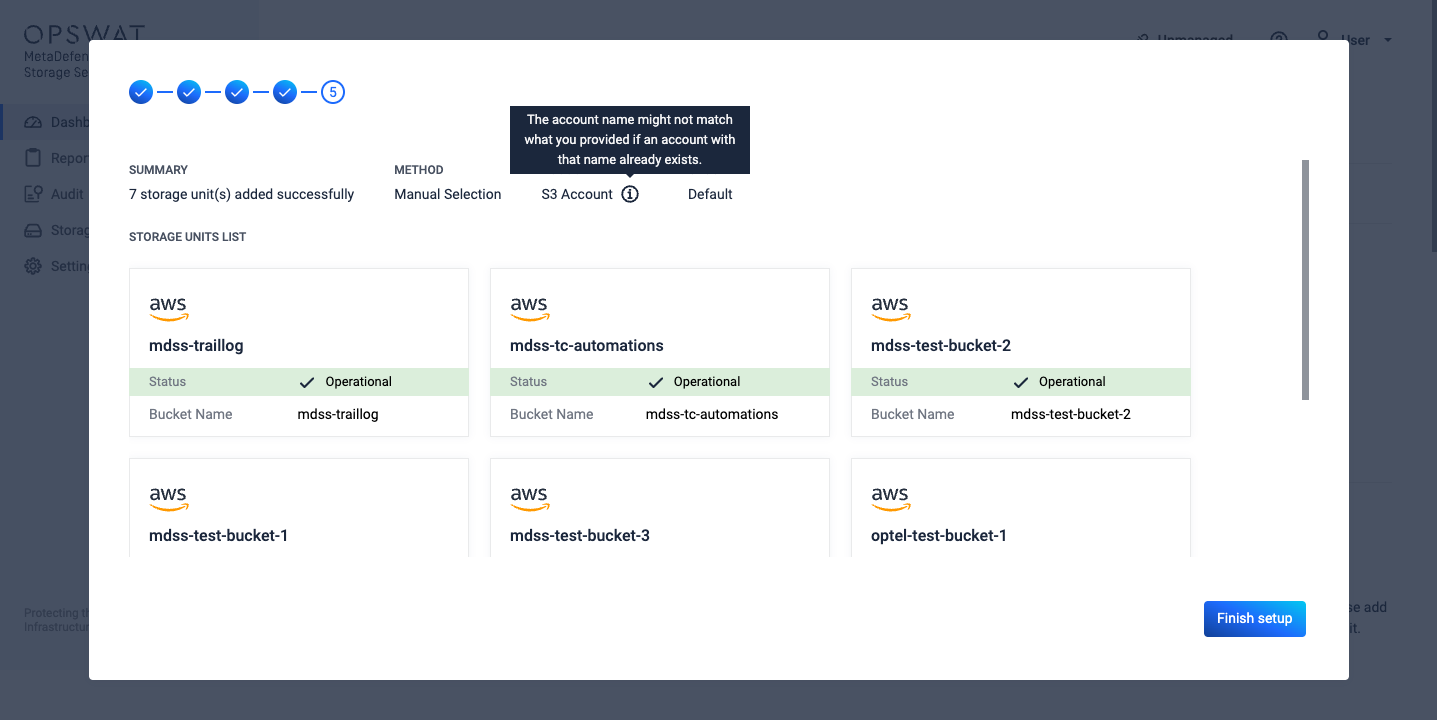Viewport: 1437px width, 720px height.
Task: Click the info icon next to S3 Account
Action: [x=630, y=194]
